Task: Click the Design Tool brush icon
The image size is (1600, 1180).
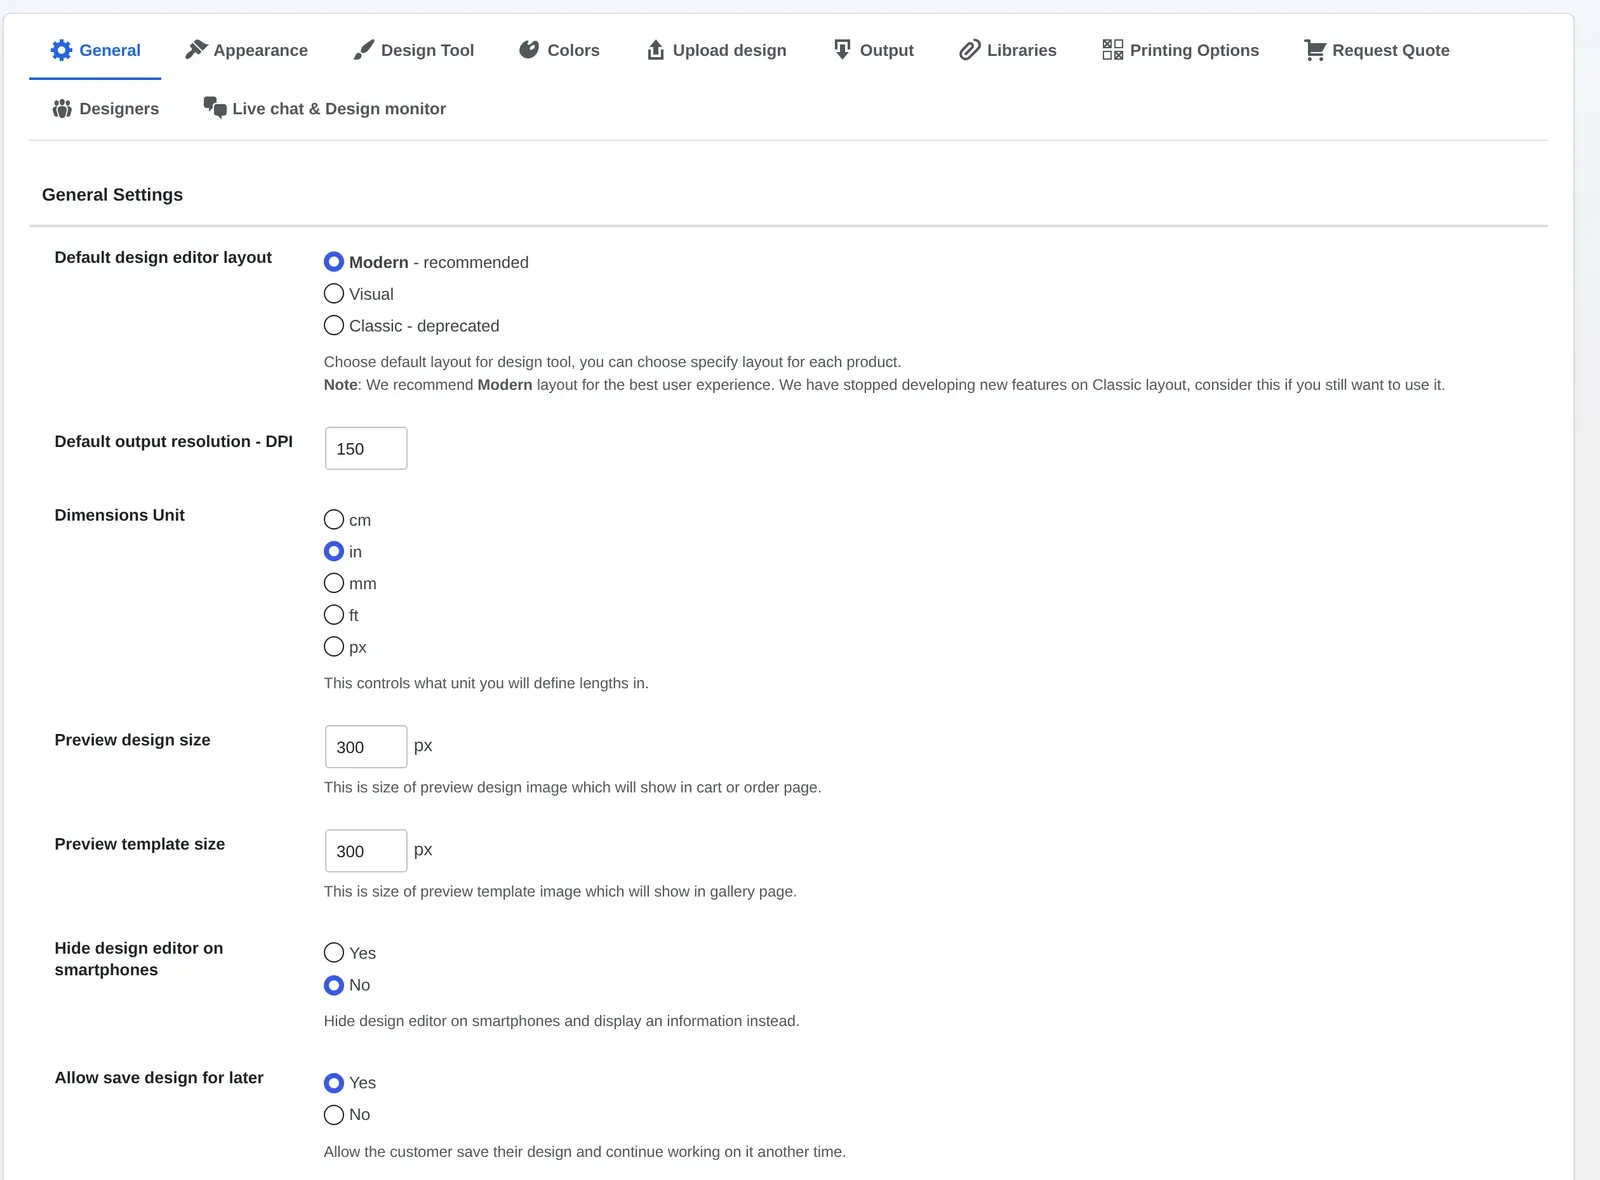Action: coord(364,50)
